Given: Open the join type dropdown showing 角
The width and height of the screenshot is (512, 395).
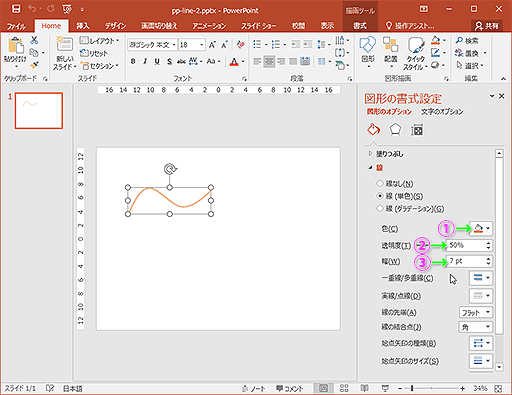Looking at the screenshot, I should pos(476,327).
